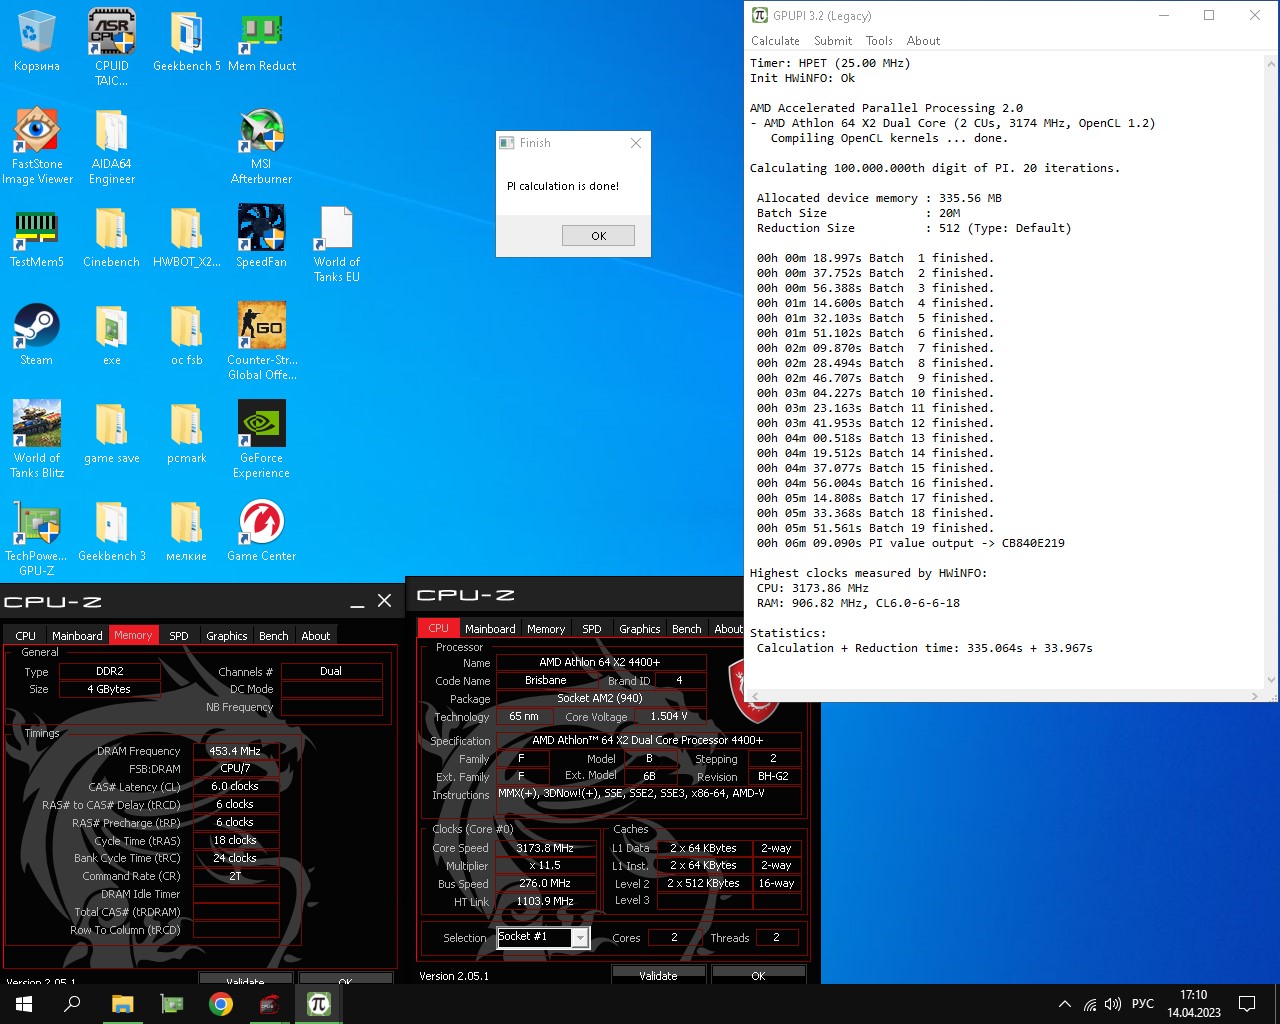Open the pcmark folder icon
Image resolution: width=1280 pixels, height=1024 pixels.
(187, 433)
